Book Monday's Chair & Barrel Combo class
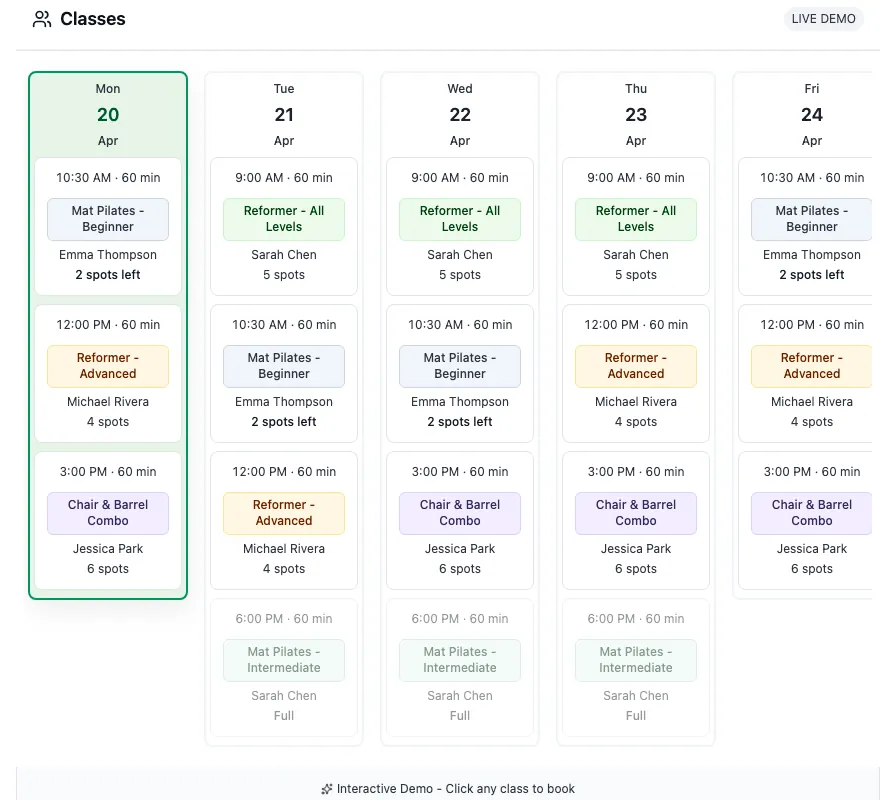 pyautogui.click(x=107, y=519)
